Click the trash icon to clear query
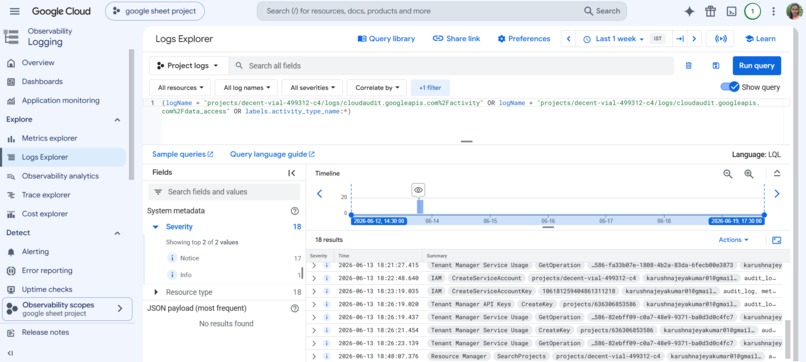This screenshot has width=806, height=362. click(x=689, y=66)
